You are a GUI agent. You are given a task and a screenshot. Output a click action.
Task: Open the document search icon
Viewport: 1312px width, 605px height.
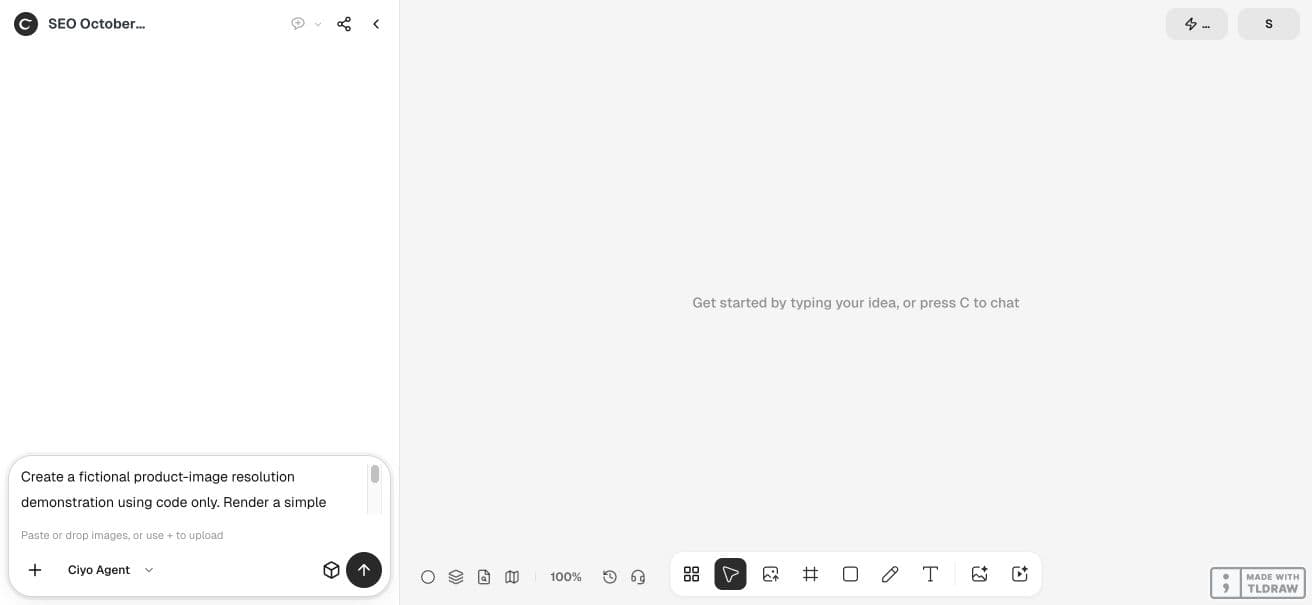pyautogui.click(x=484, y=577)
